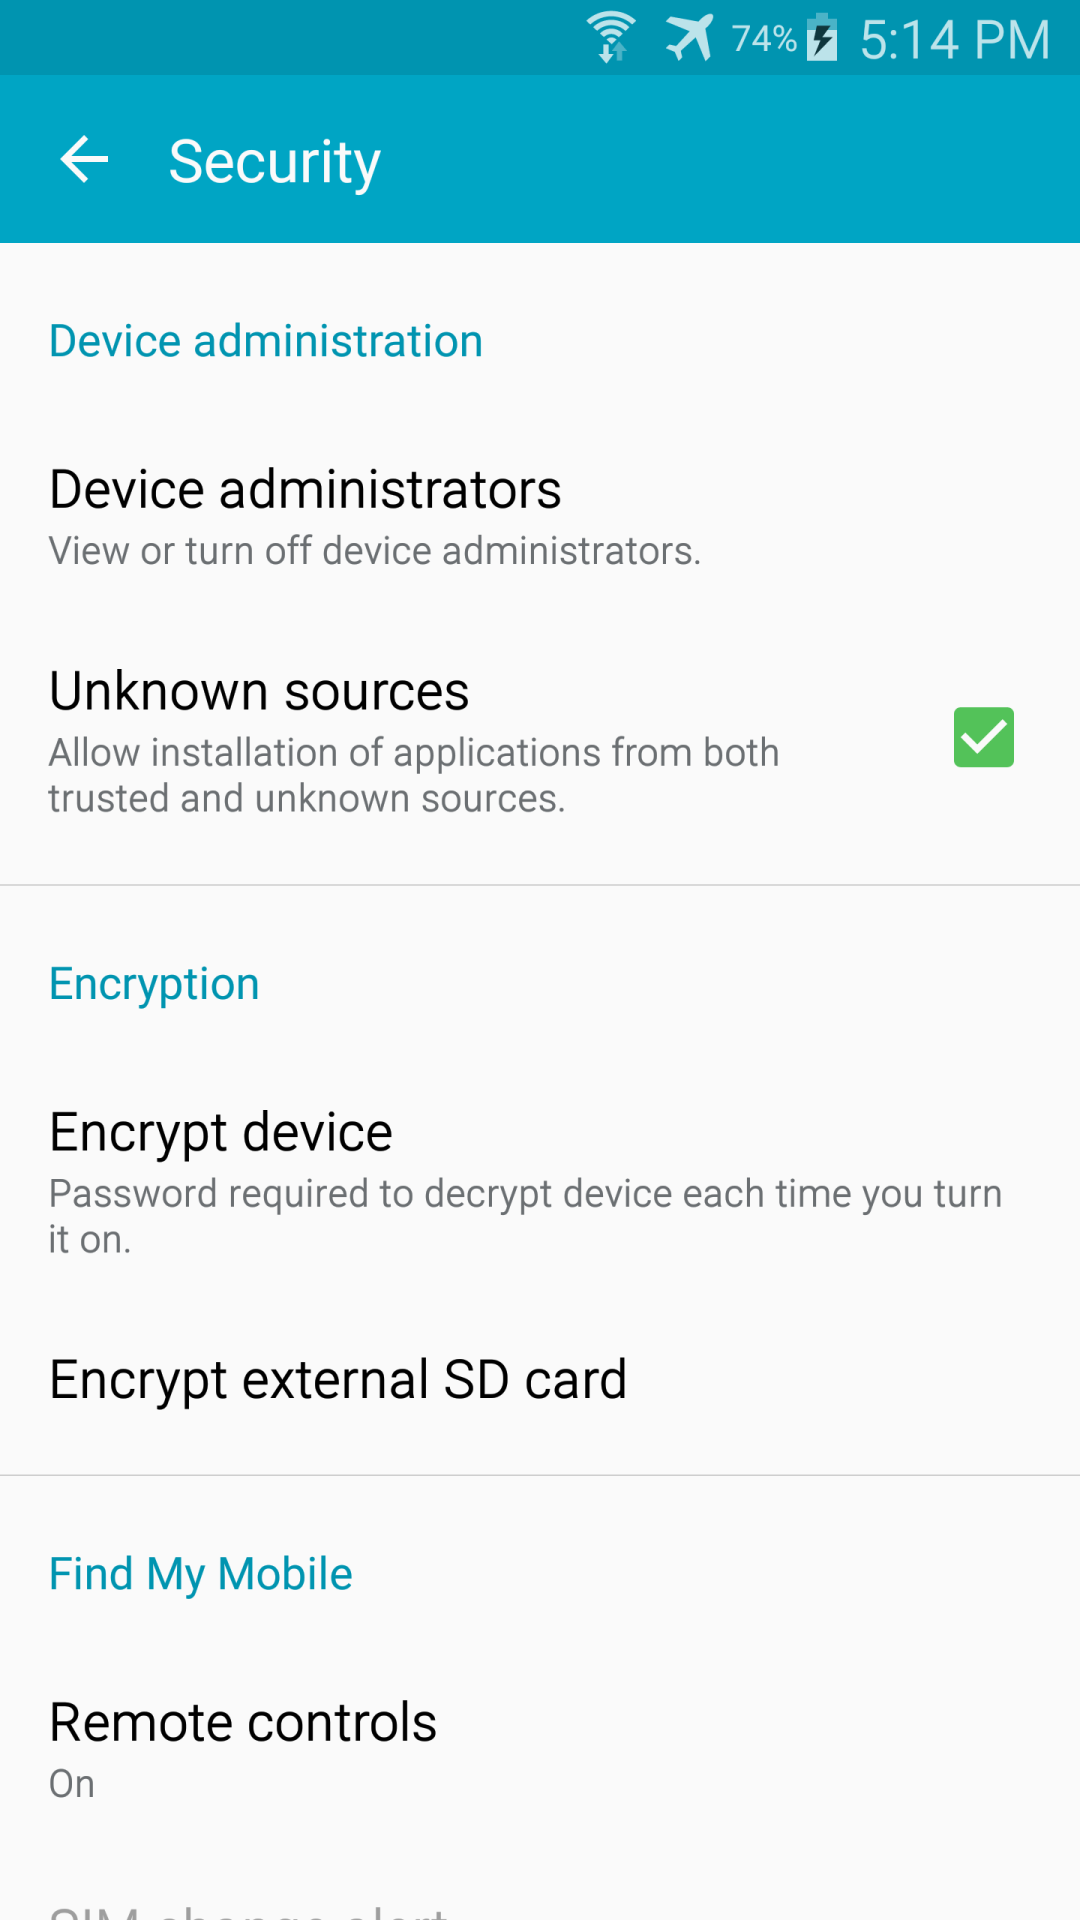Tap "View or turn off device administrators" description
Viewport: 1080px width, 1920px height.
pos(375,551)
